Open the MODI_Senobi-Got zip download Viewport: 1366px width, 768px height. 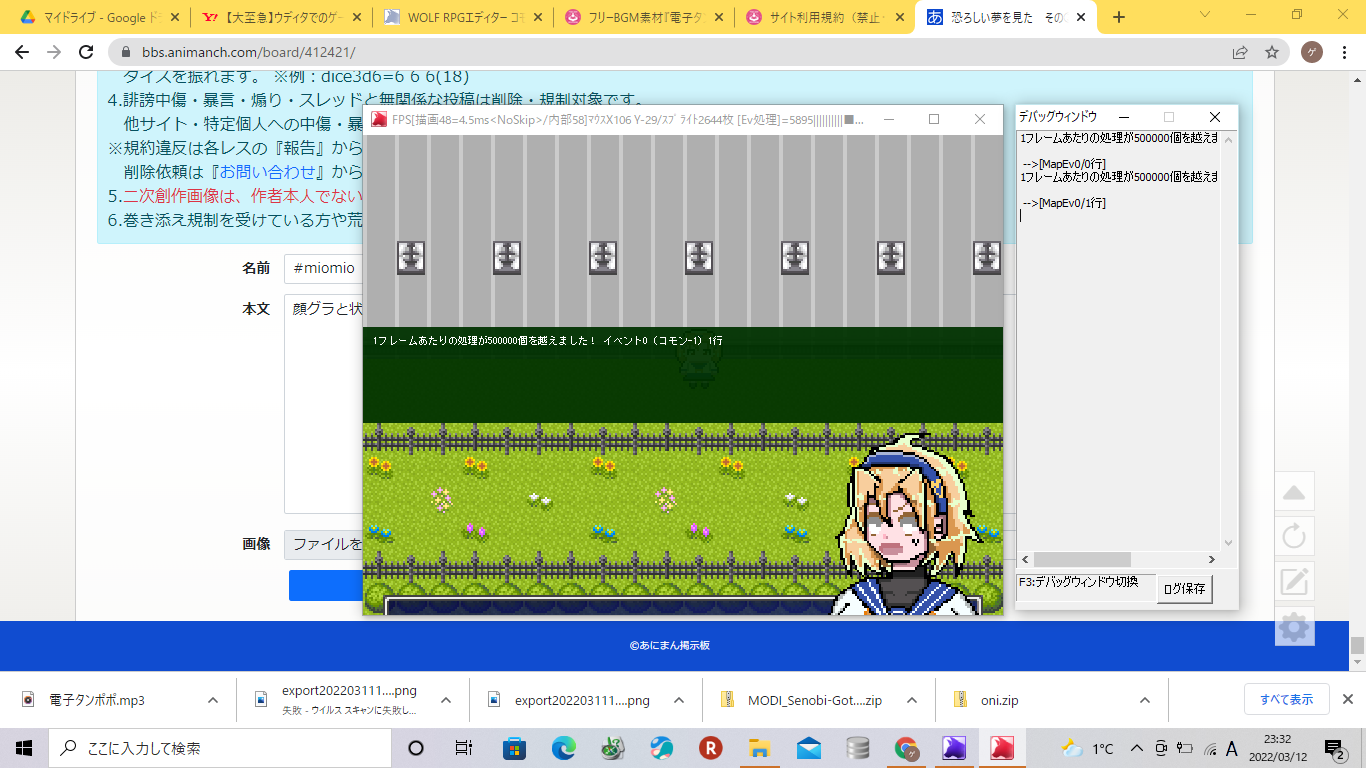point(802,700)
